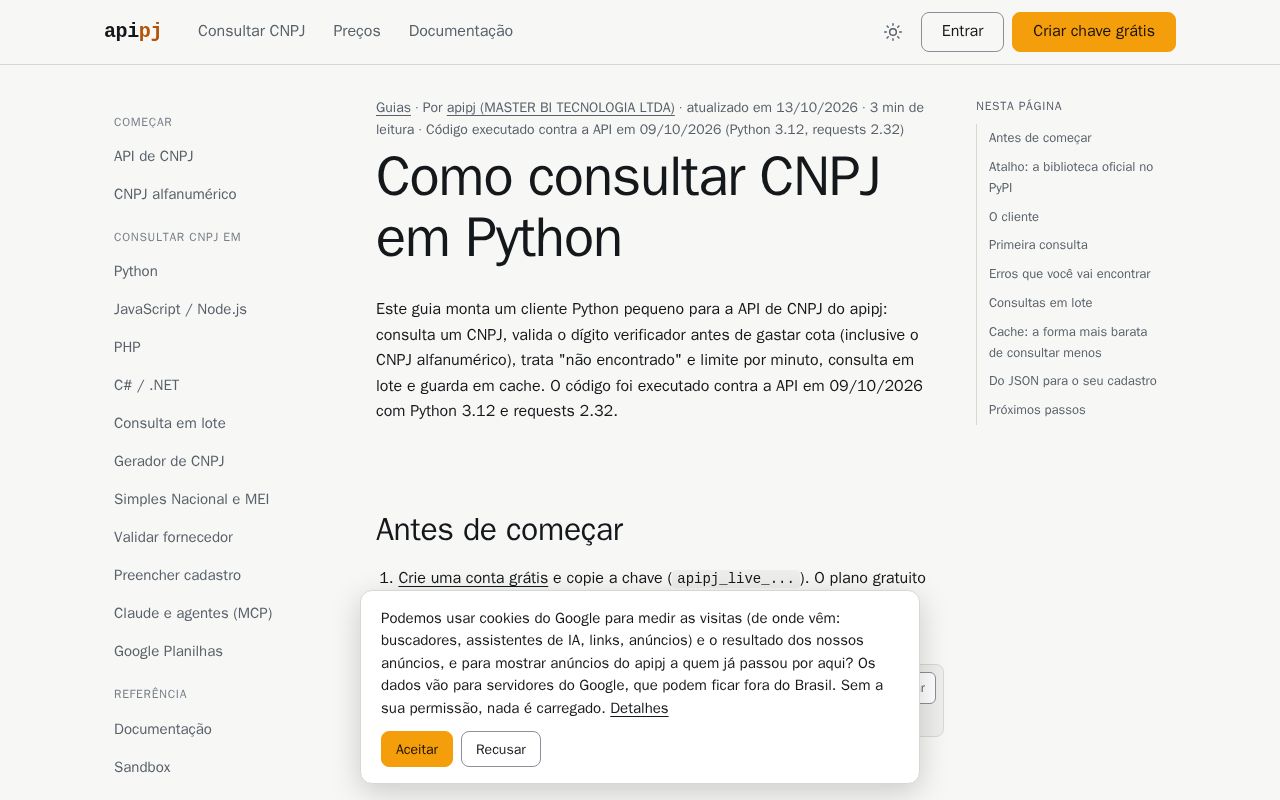Open the apipj (MASTER BI TECNOLOGIA LTDA) author link
The image size is (1280, 800).
[561, 107]
